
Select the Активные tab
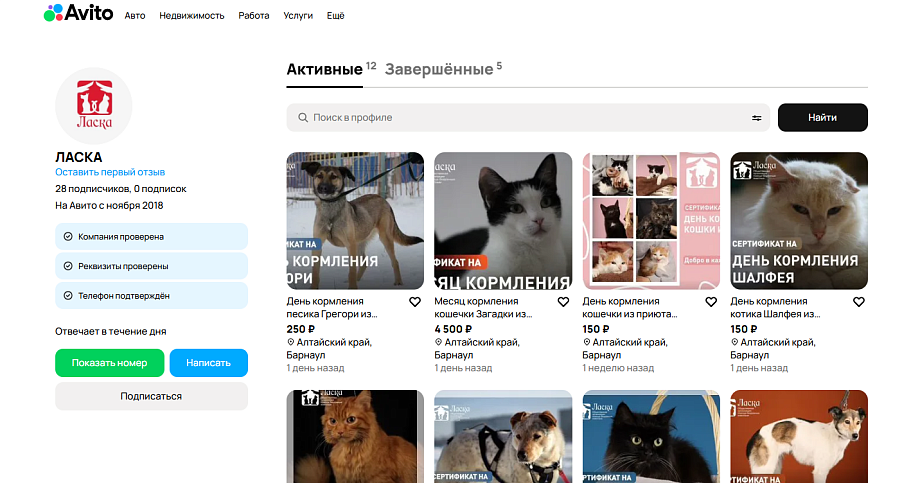coord(325,70)
